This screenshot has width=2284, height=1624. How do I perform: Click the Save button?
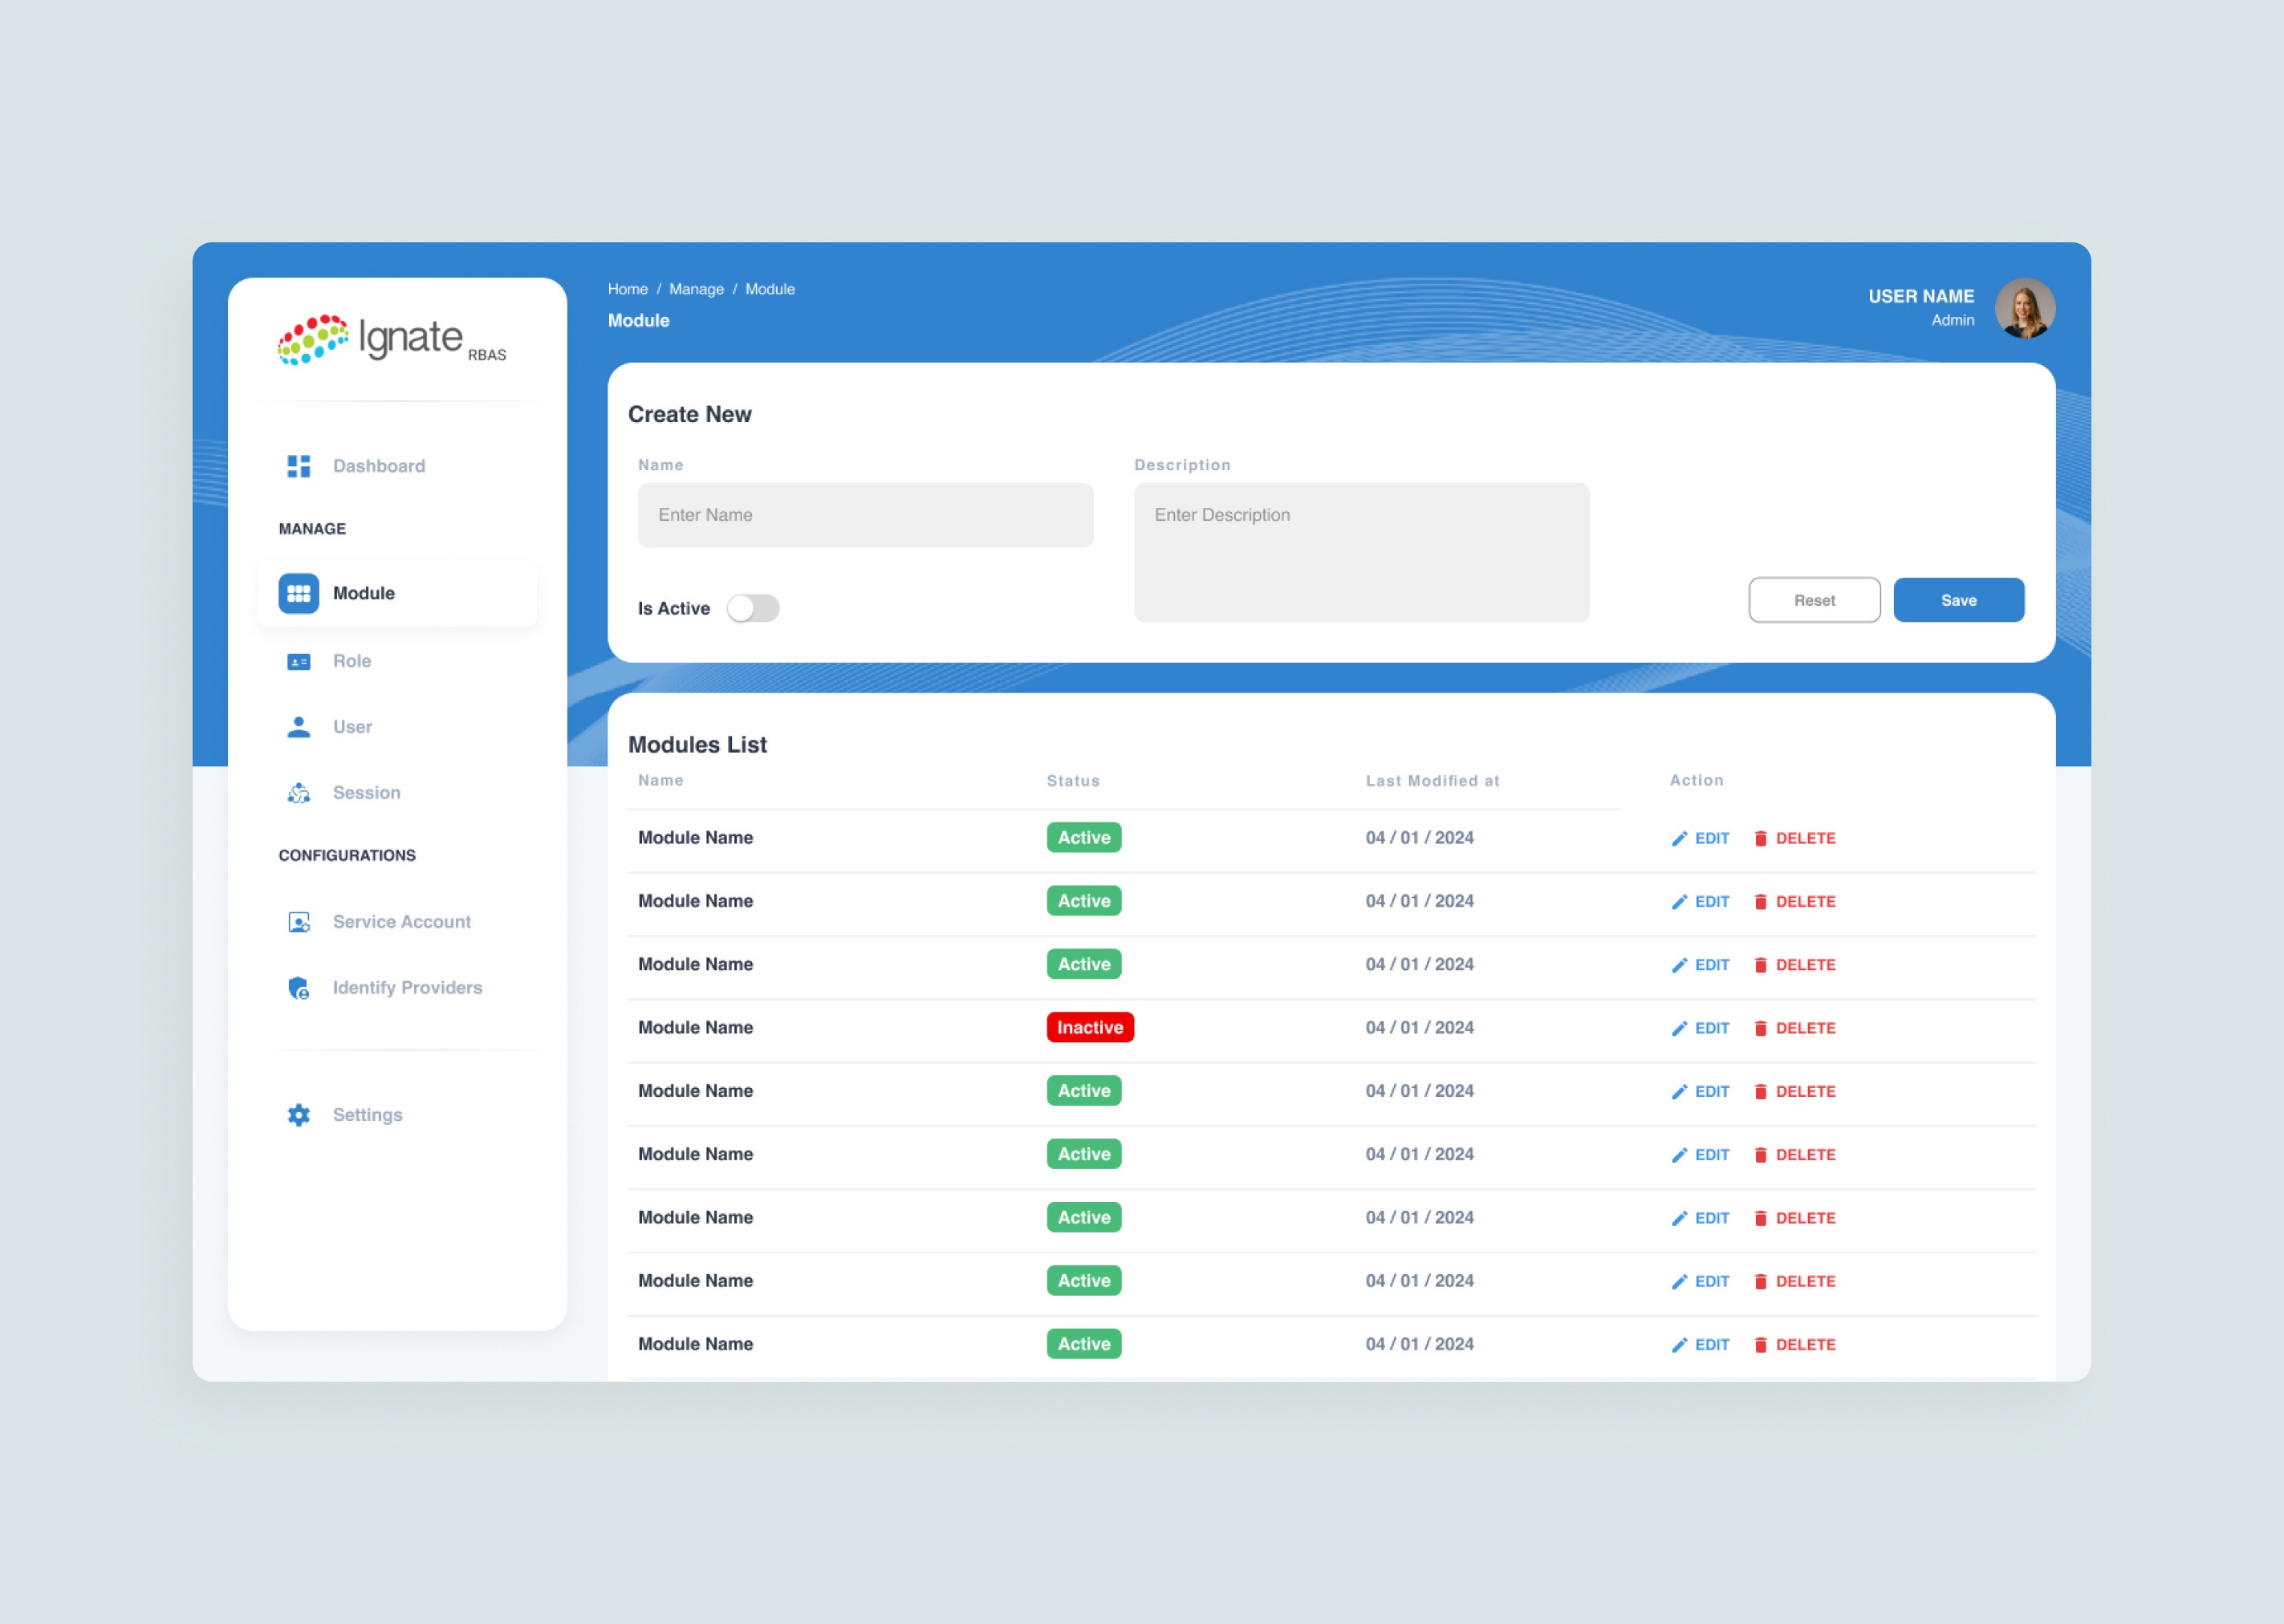click(1958, 600)
